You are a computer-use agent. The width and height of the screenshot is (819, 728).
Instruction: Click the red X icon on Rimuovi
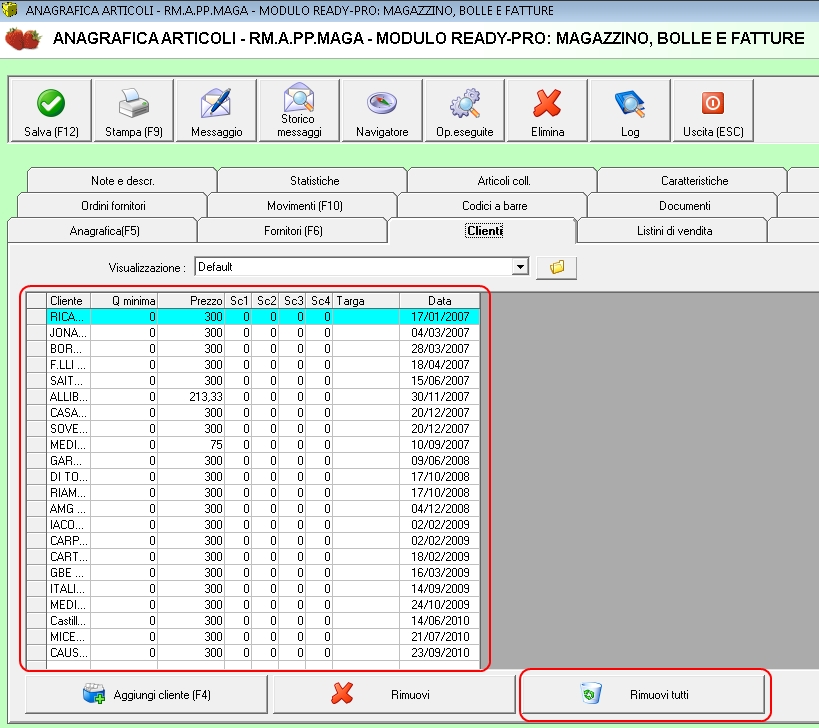(x=342, y=694)
